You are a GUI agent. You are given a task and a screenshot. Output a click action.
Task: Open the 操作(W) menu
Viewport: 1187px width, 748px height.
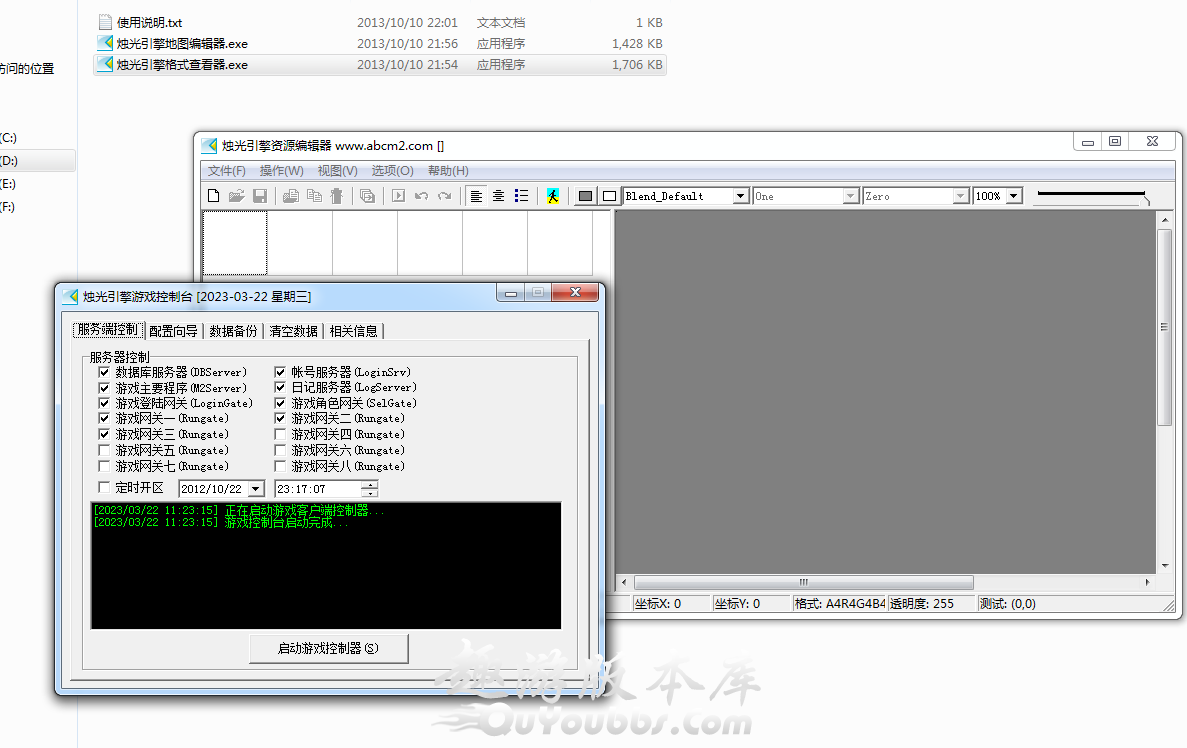[x=281, y=171]
